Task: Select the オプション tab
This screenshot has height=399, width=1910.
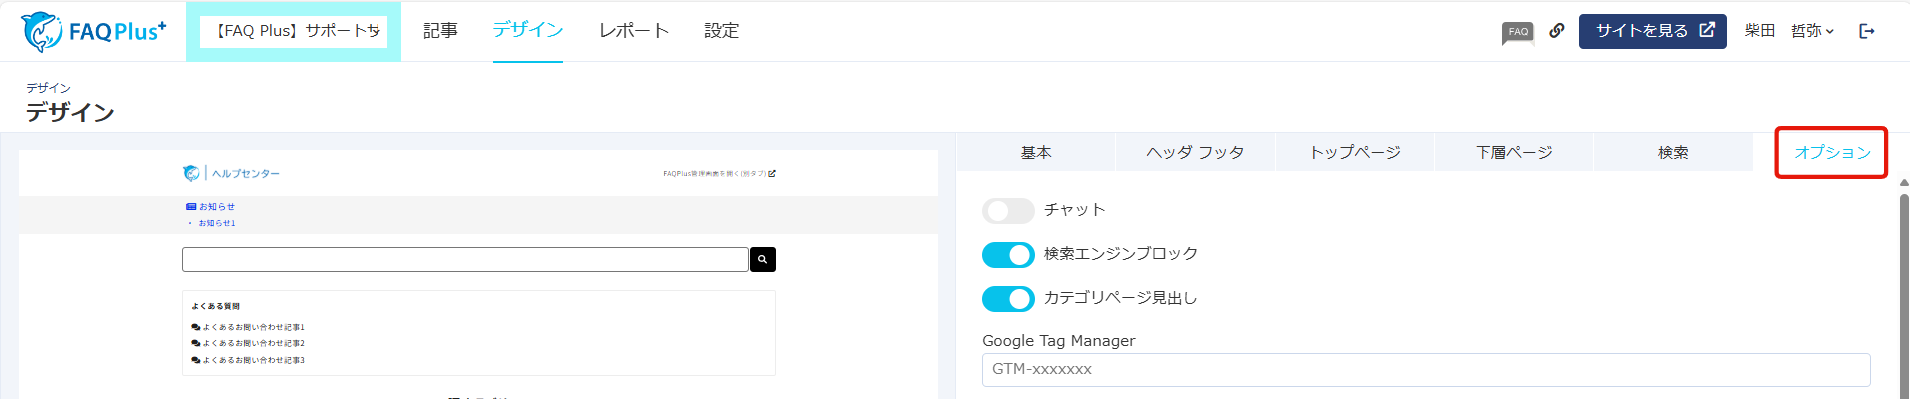Action: [1832, 152]
